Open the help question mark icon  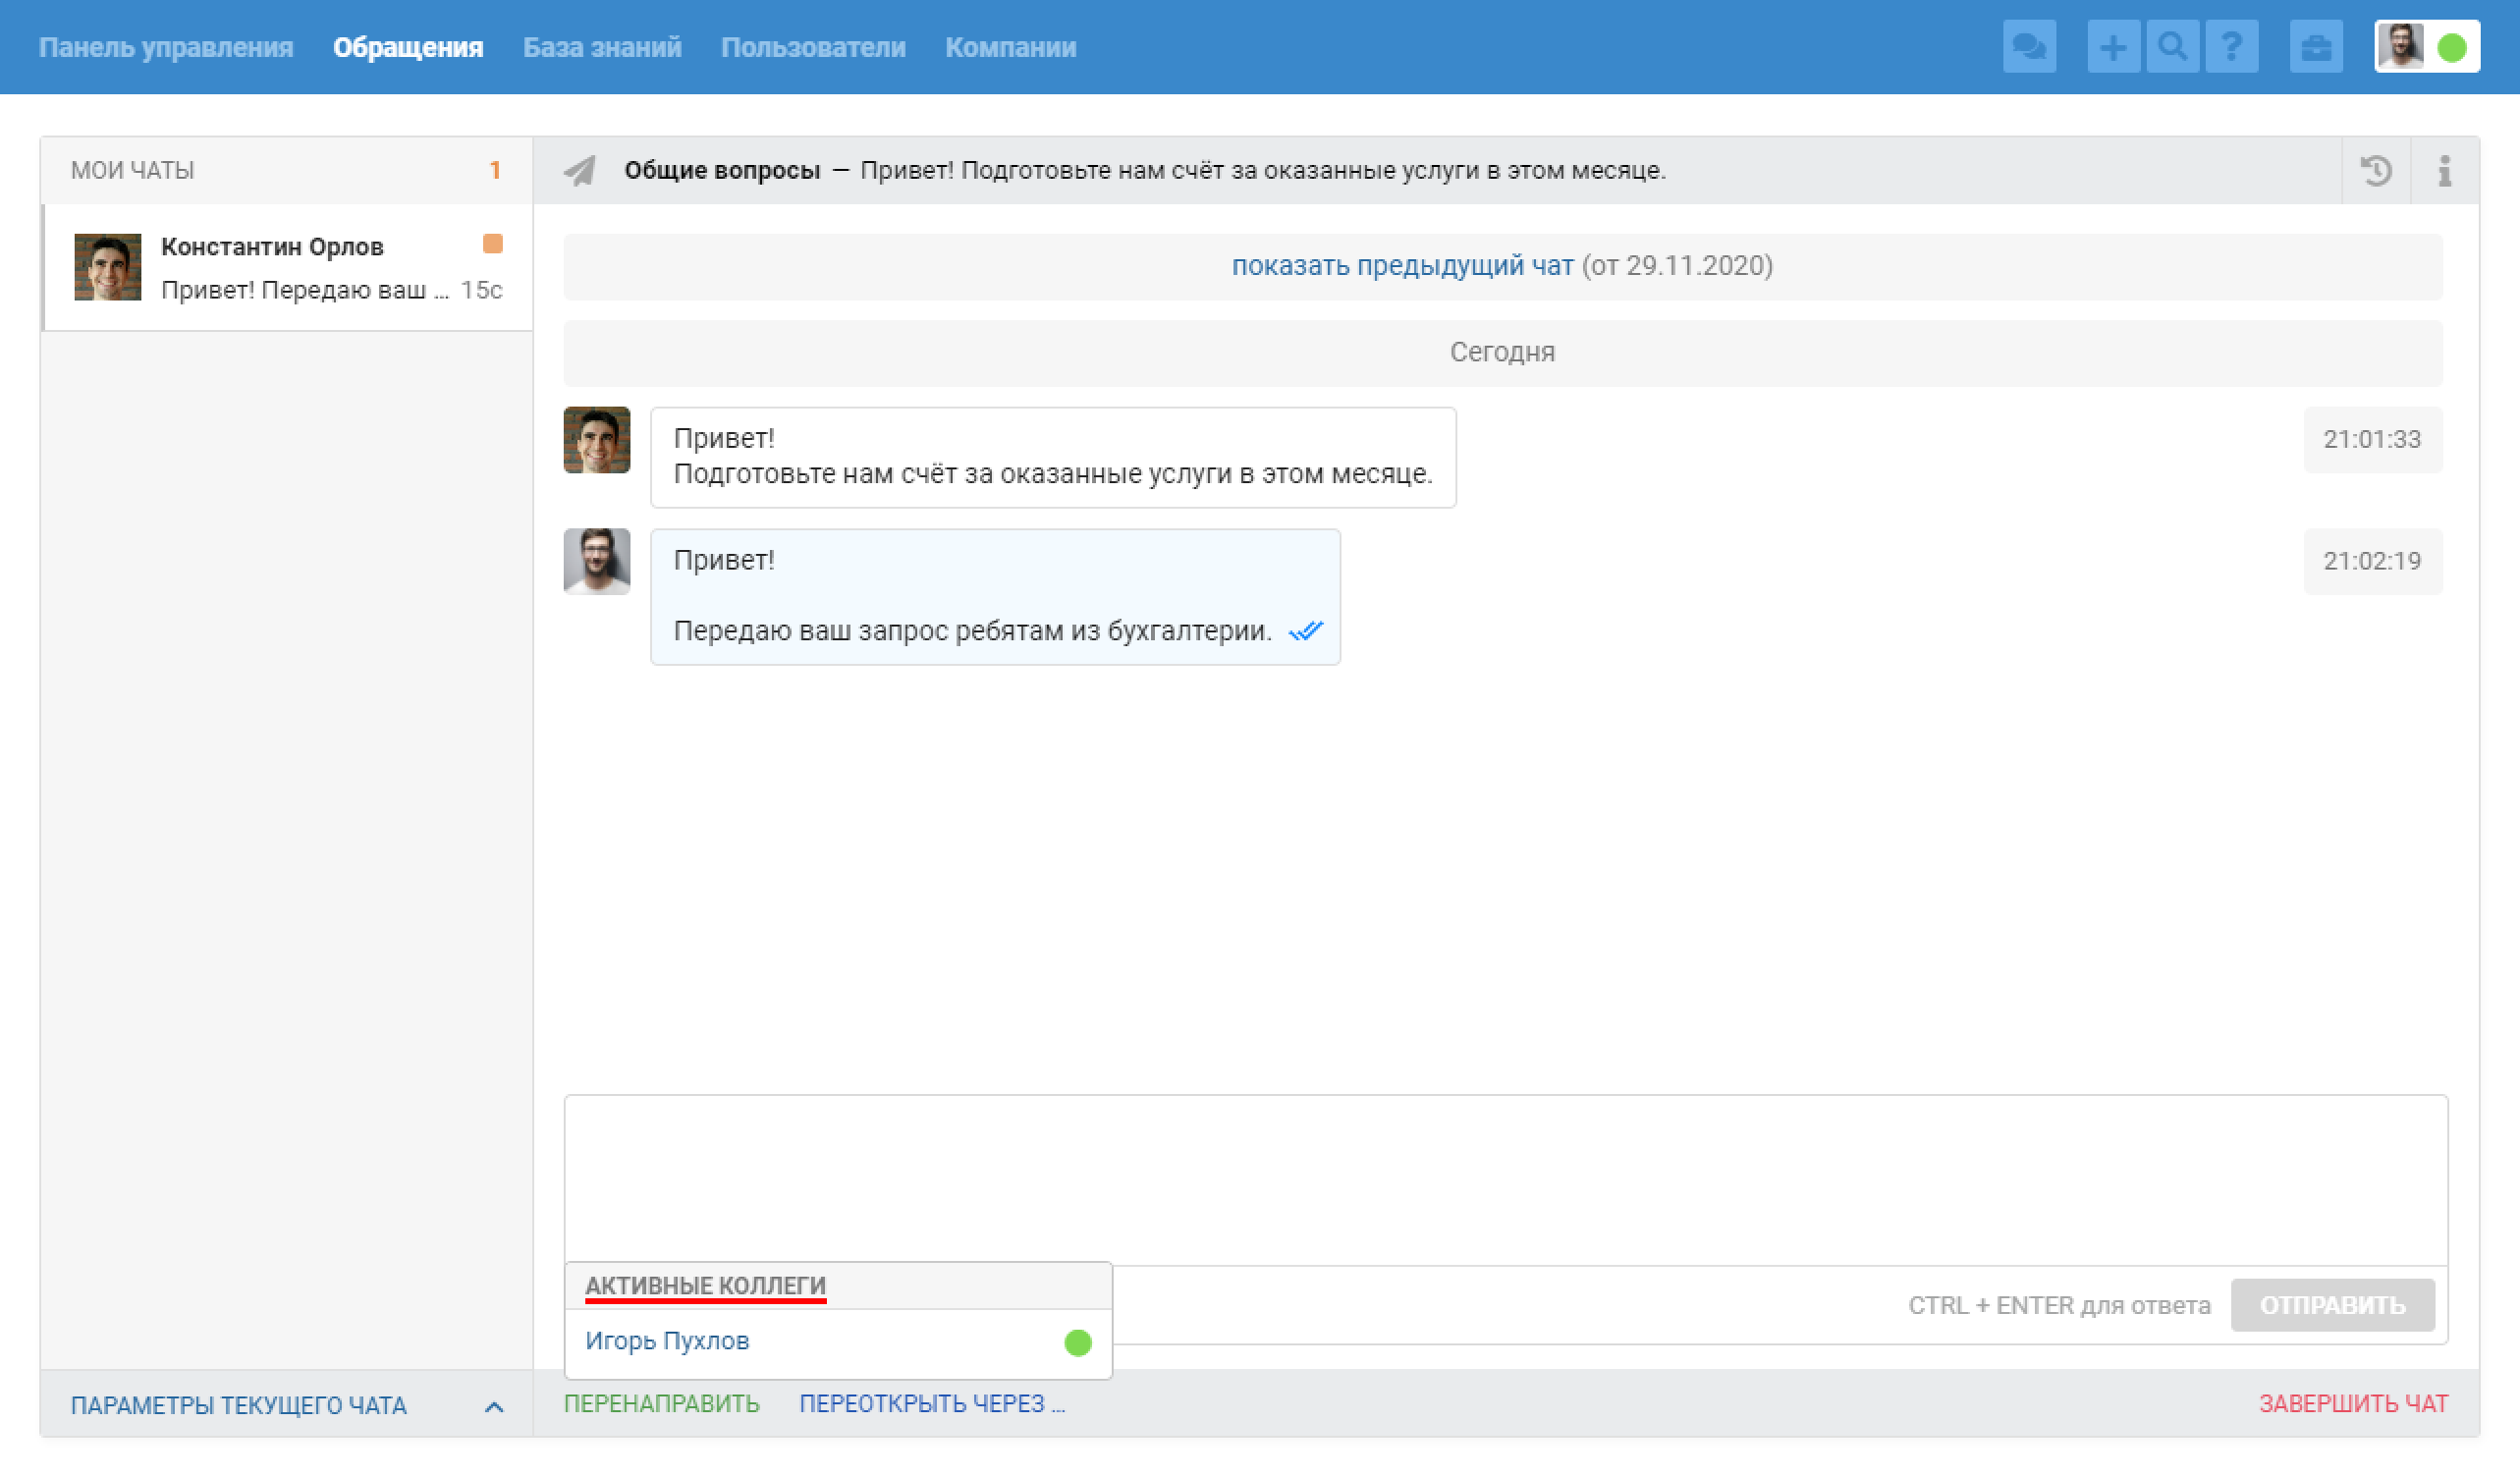coord(2231,47)
